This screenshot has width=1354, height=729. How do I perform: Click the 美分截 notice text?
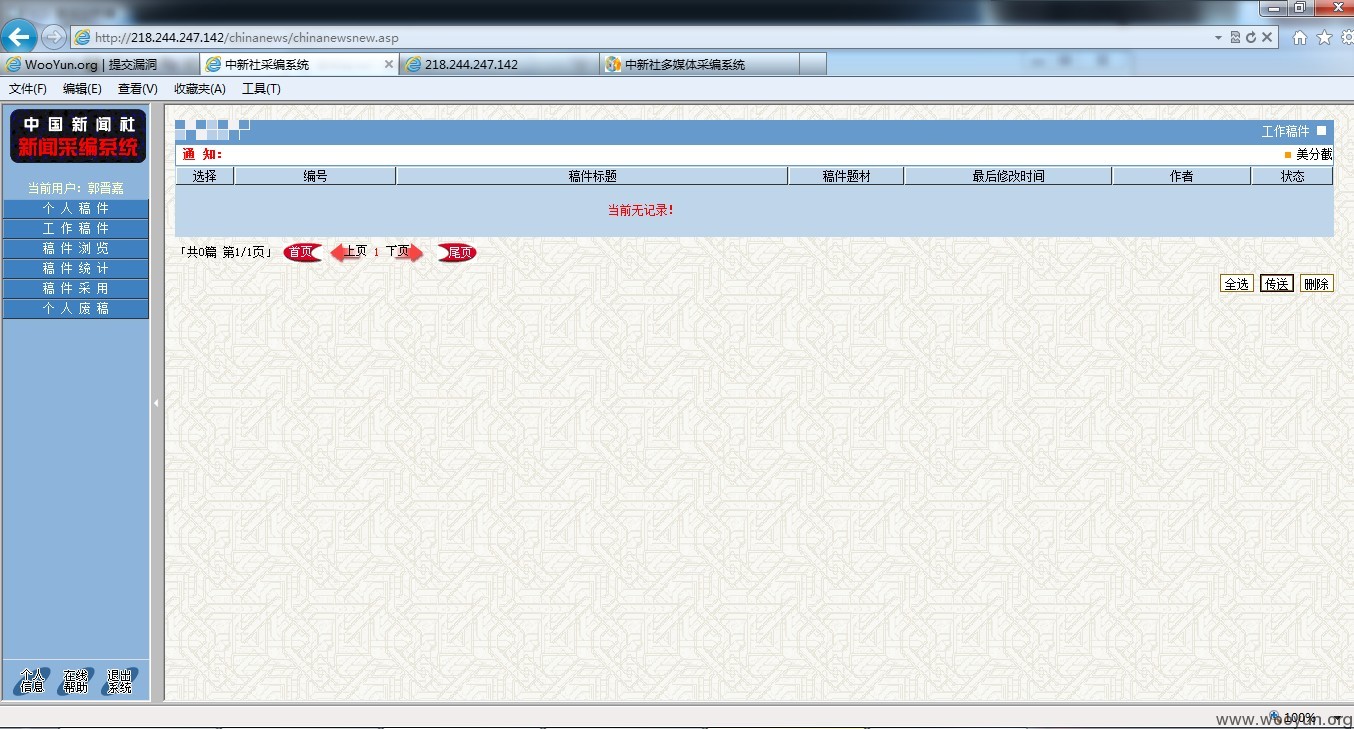[x=1314, y=155]
